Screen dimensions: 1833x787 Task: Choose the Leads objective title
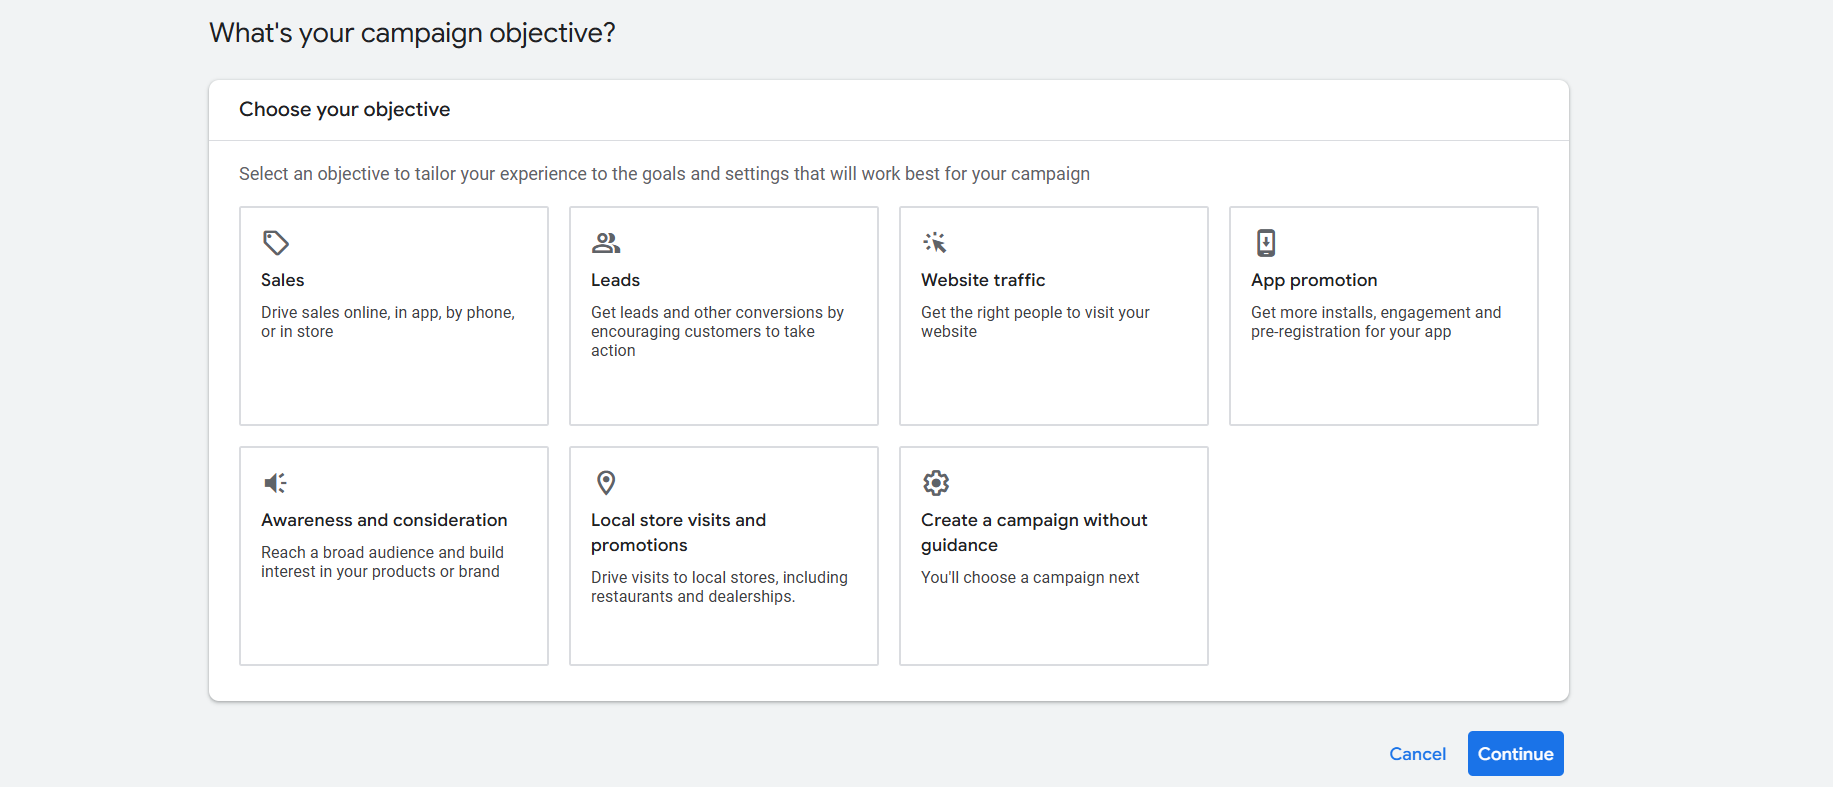coord(615,280)
